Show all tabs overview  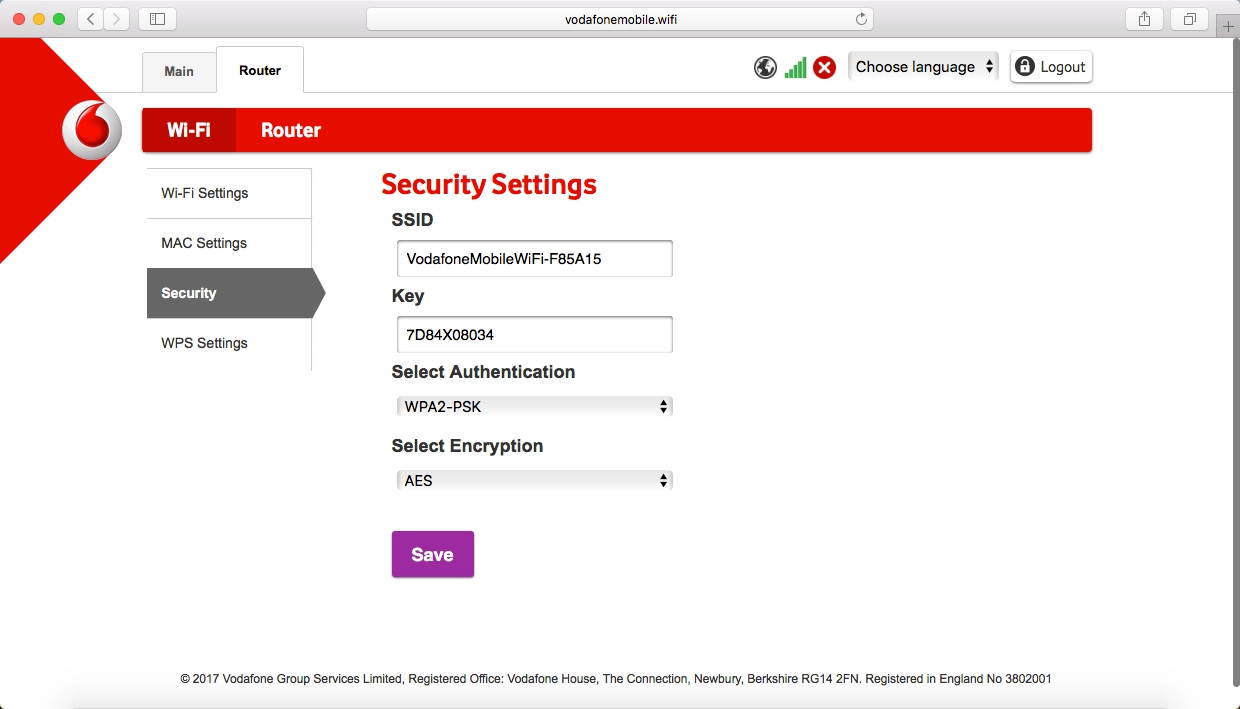tap(1190, 19)
